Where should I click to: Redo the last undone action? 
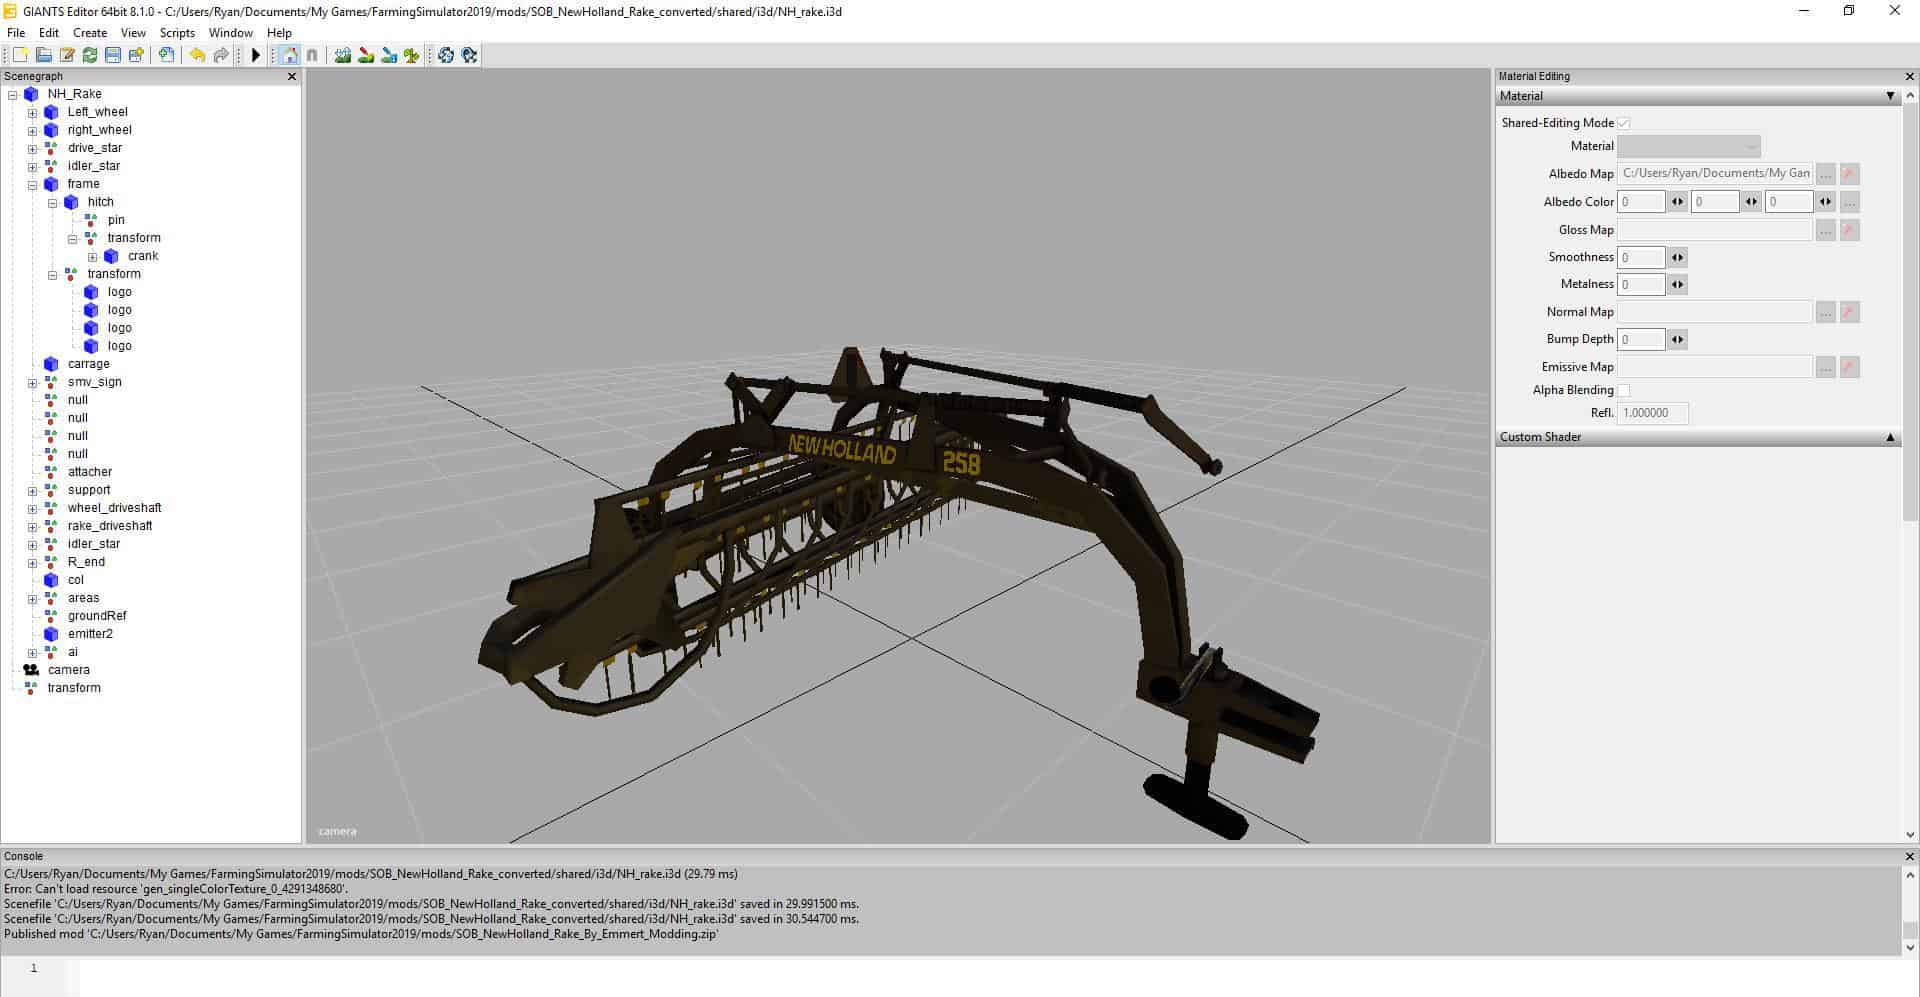pyautogui.click(x=220, y=55)
